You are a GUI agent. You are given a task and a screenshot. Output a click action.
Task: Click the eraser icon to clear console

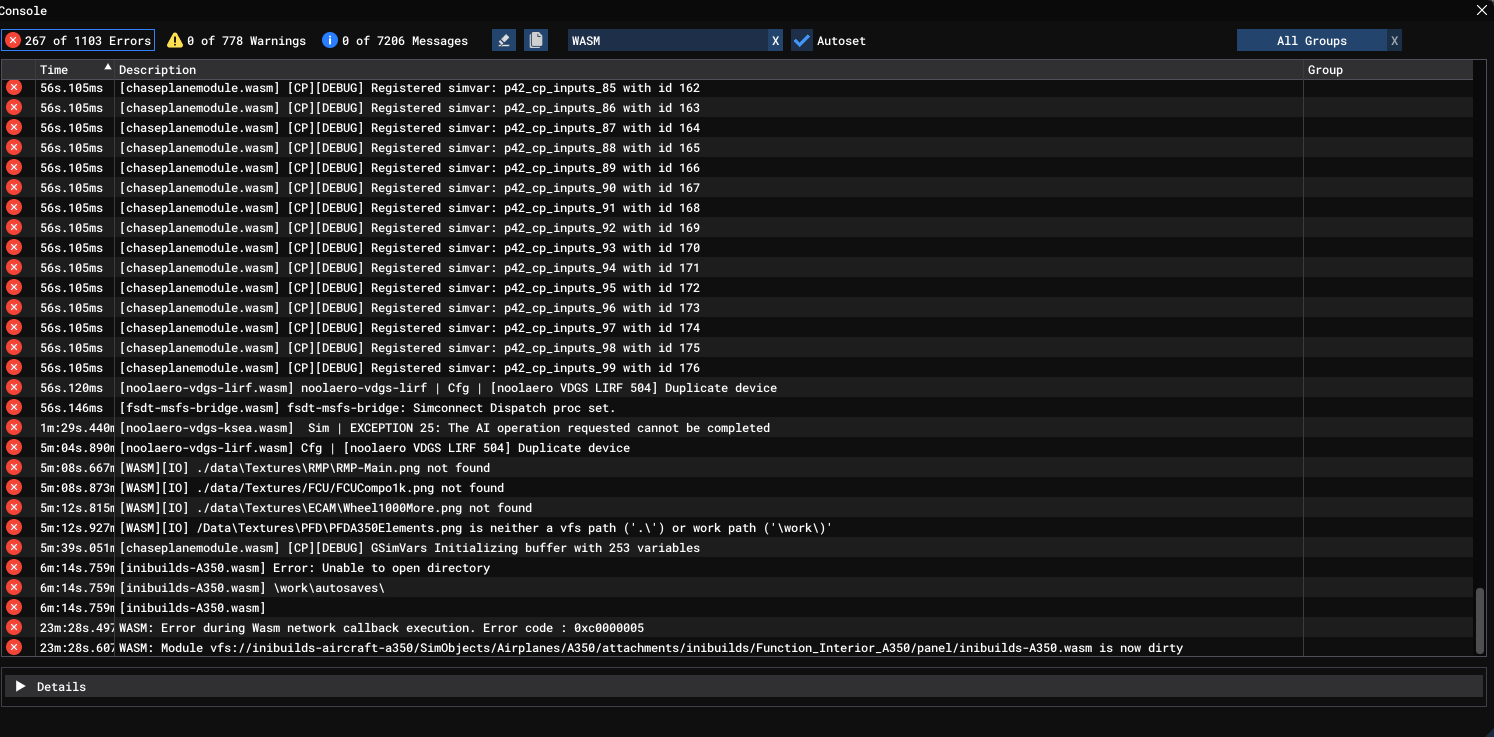[504, 40]
